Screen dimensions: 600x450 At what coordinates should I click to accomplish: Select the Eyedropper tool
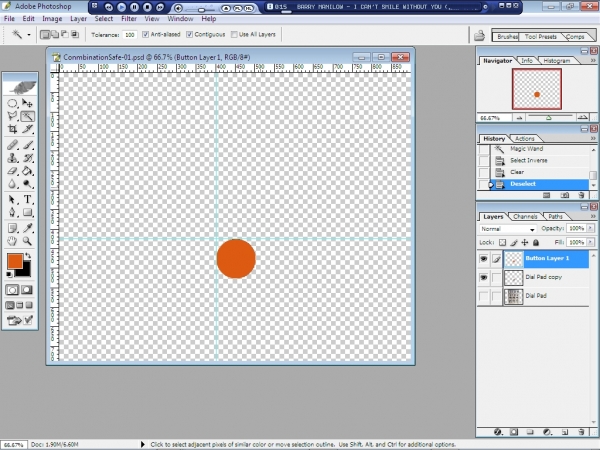pos(27,228)
